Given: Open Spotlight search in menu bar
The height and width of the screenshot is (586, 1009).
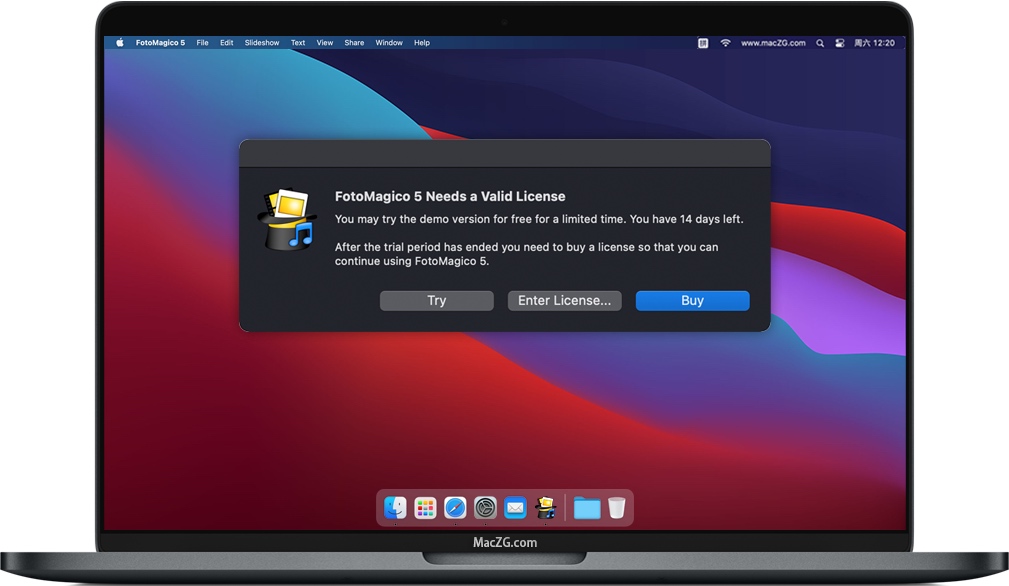Looking at the screenshot, I should pos(820,43).
